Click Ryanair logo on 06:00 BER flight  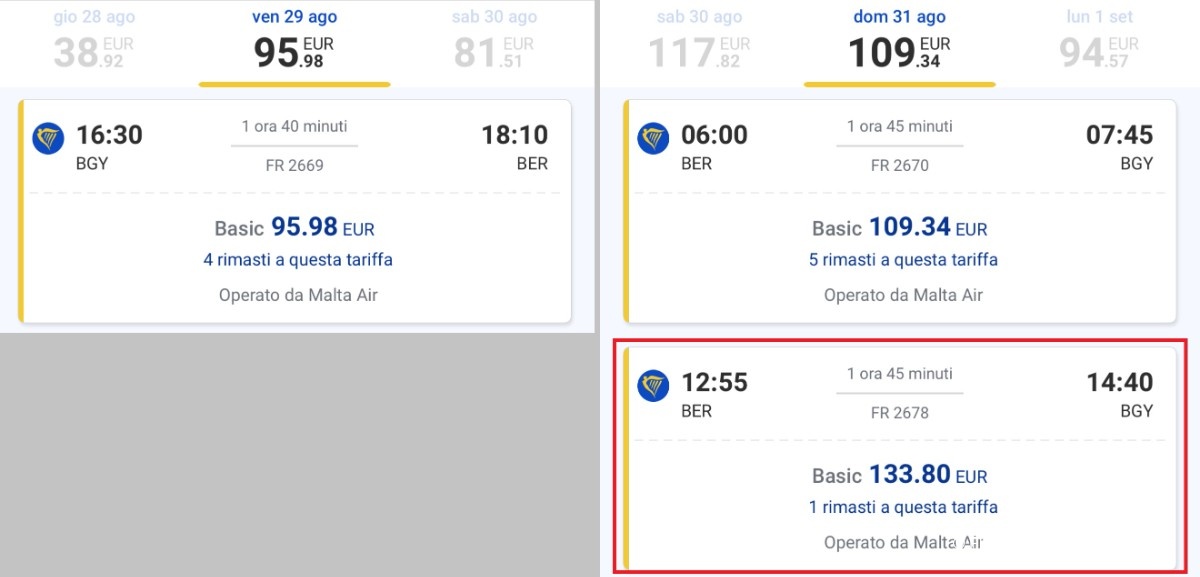(653, 139)
